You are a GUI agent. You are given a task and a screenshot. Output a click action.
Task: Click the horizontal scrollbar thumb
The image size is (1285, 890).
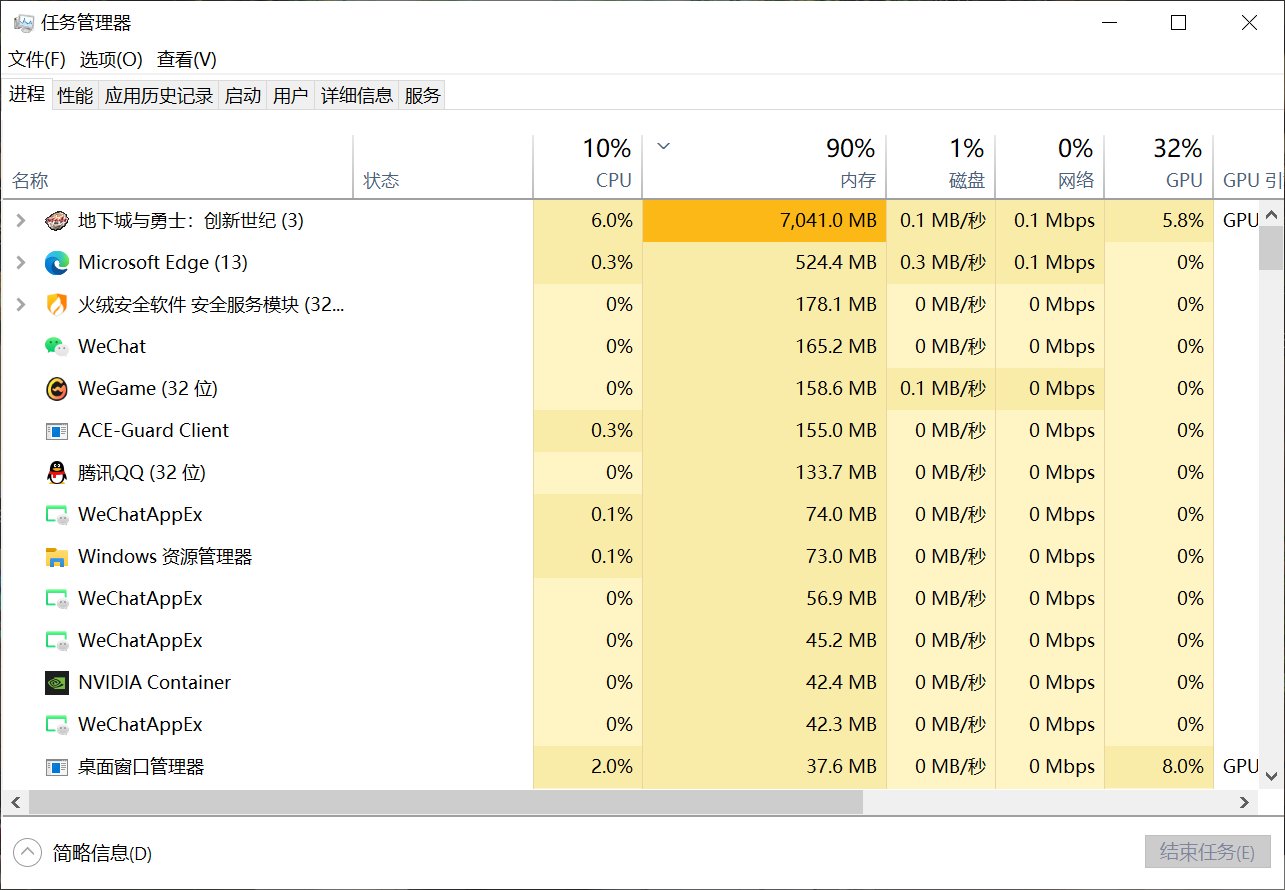(445, 802)
